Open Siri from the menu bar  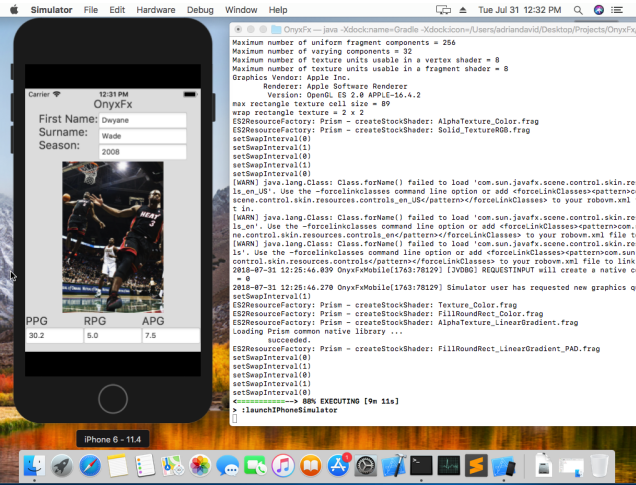tap(599, 10)
